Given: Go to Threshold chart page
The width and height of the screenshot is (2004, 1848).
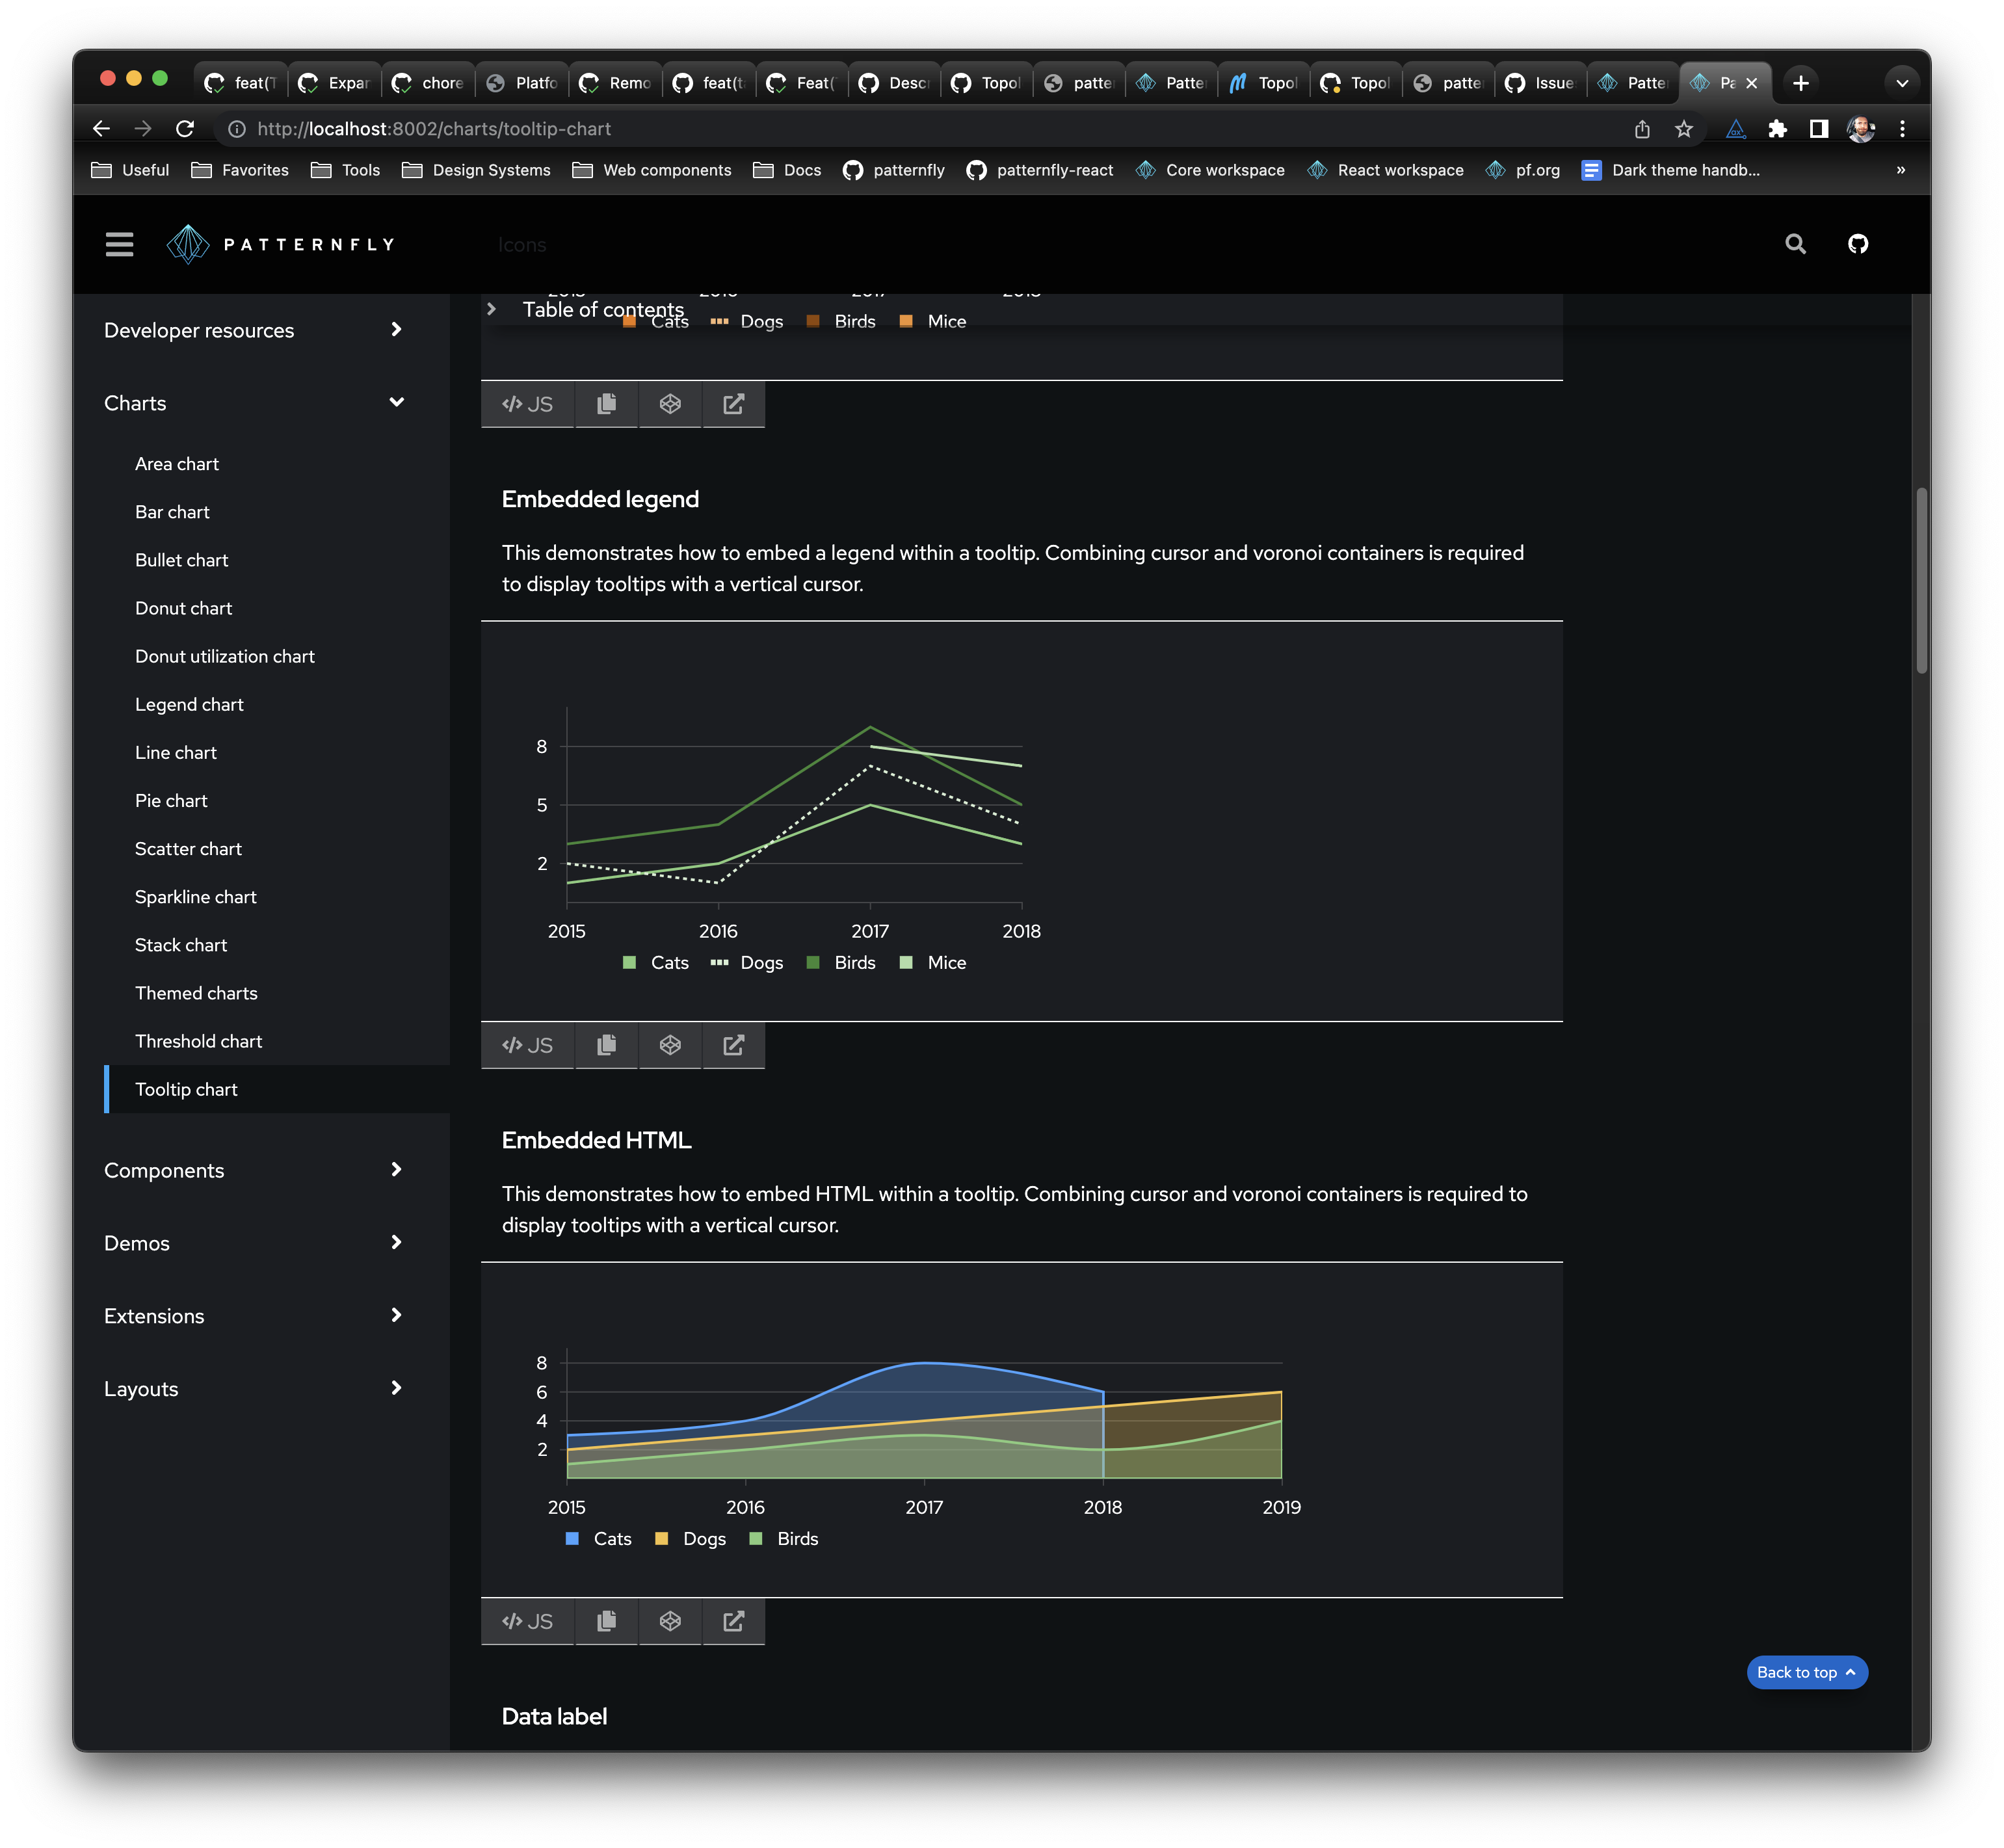Looking at the screenshot, I should [x=198, y=1041].
